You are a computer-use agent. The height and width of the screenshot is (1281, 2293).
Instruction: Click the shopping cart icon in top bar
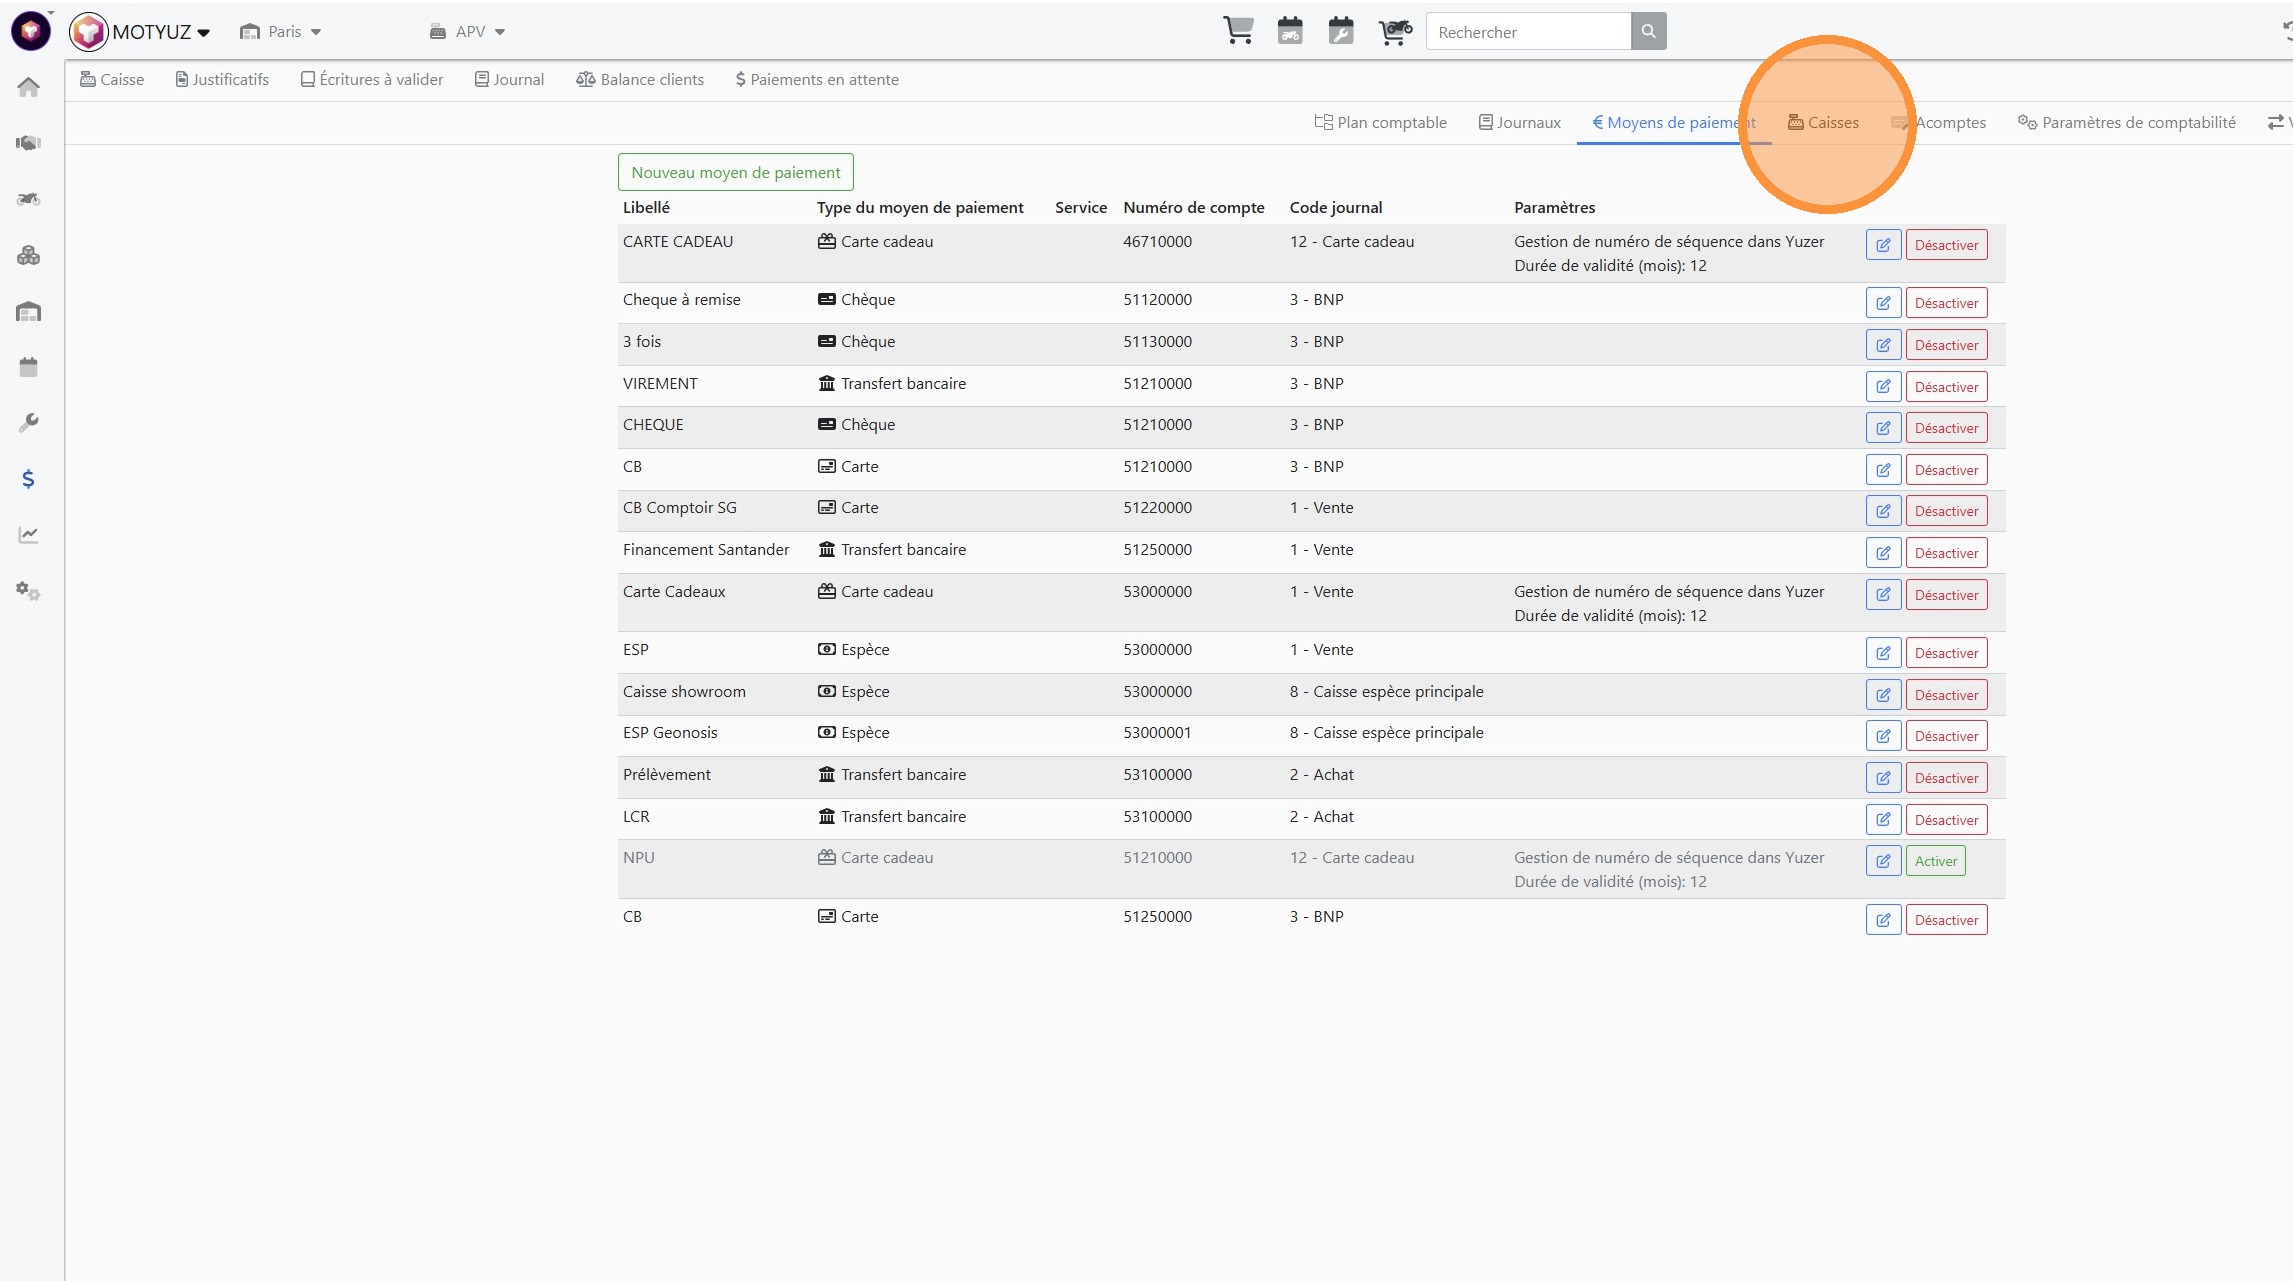coord(1238,31)
